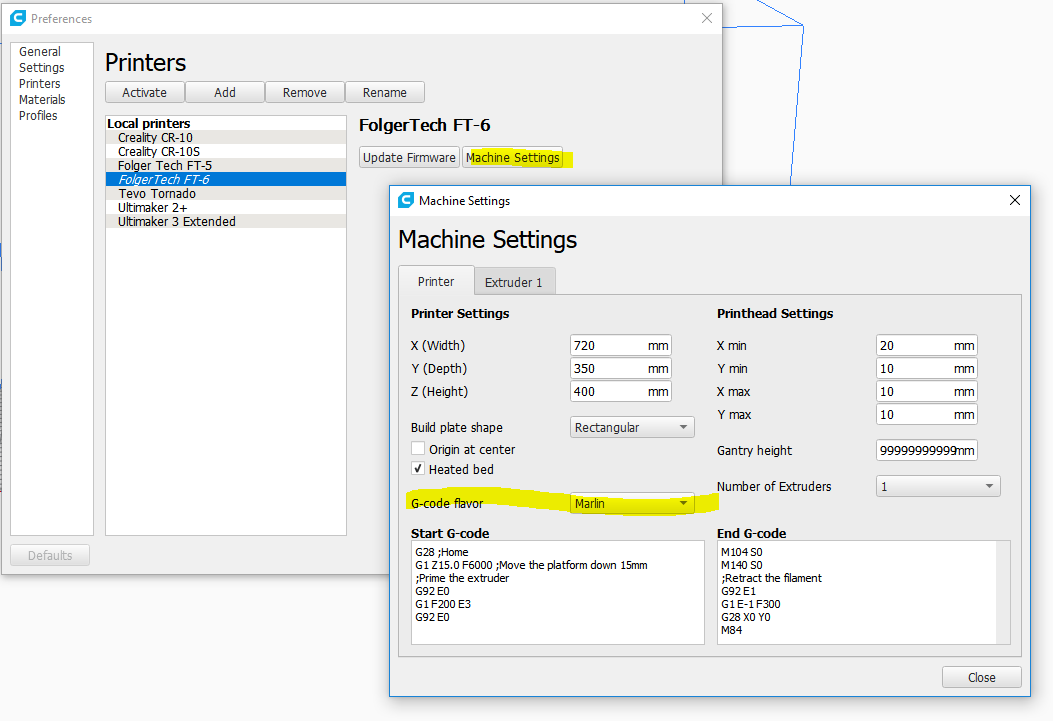
Task: Go to the Profiles preferences section
Action: pyautogui.click(x=38, y=116)
